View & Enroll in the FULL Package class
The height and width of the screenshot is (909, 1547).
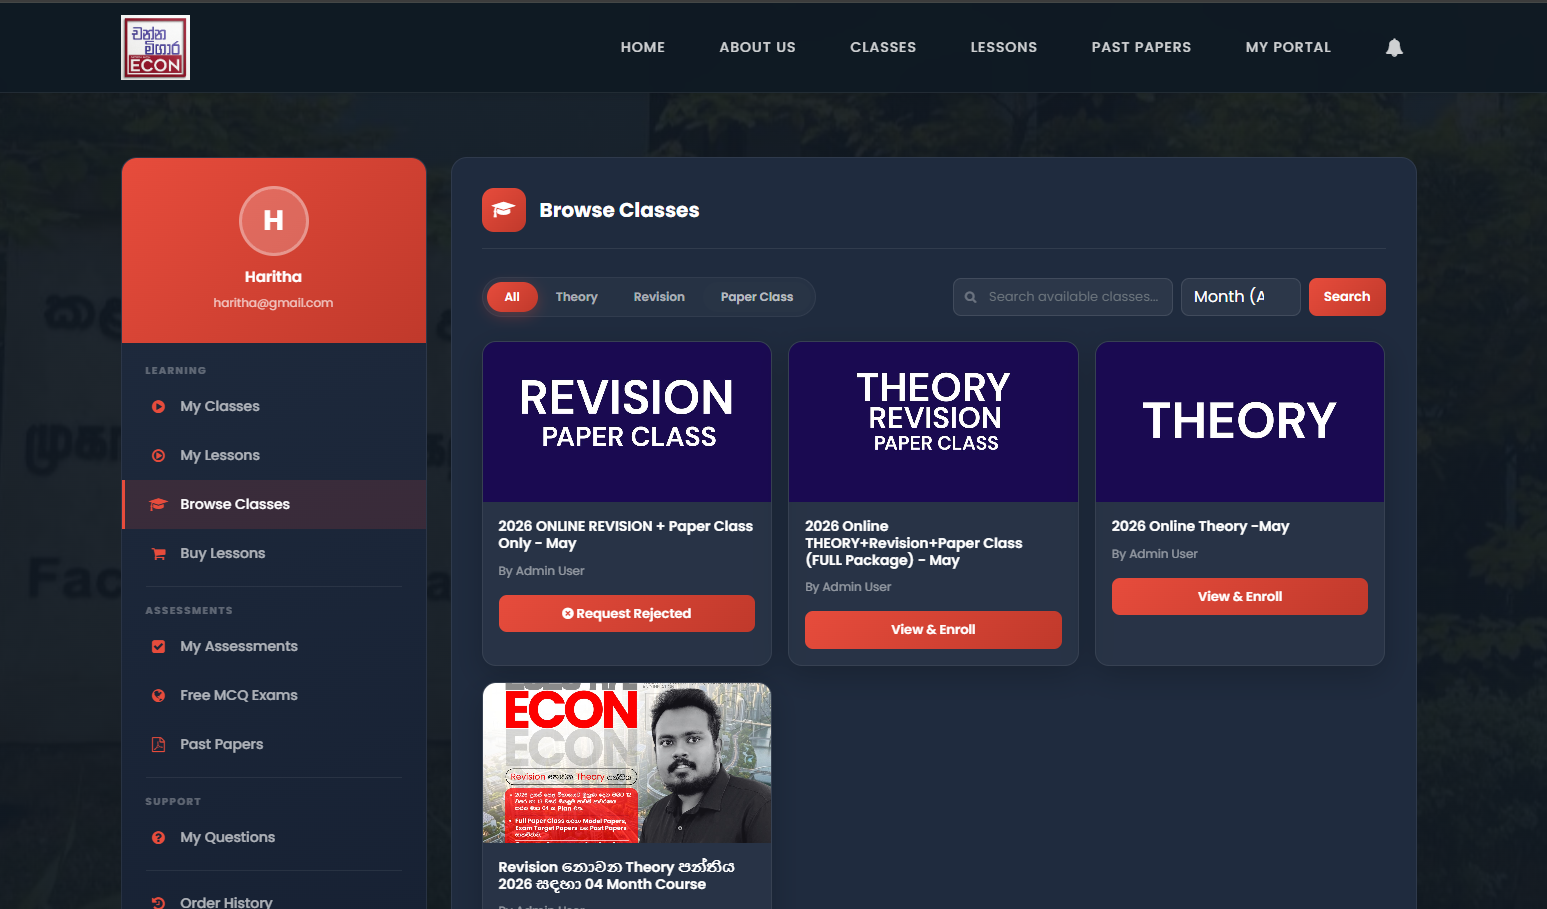click(933, 630)
